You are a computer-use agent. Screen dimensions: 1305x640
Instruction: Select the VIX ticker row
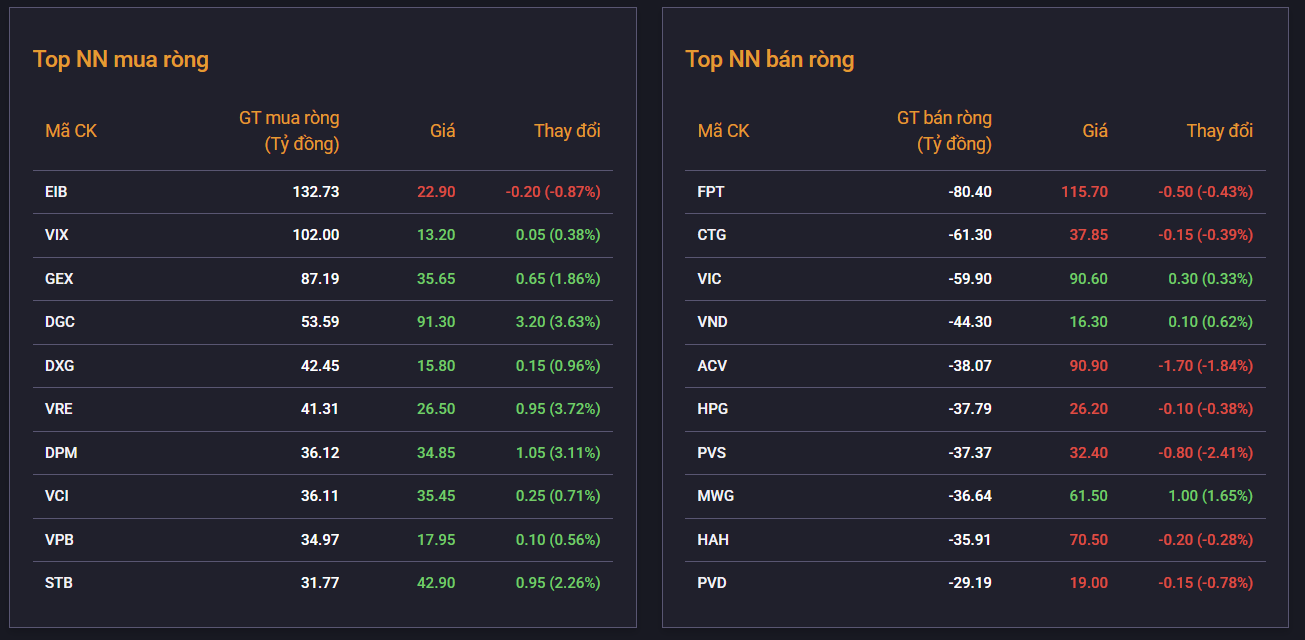tap(57, 235)
